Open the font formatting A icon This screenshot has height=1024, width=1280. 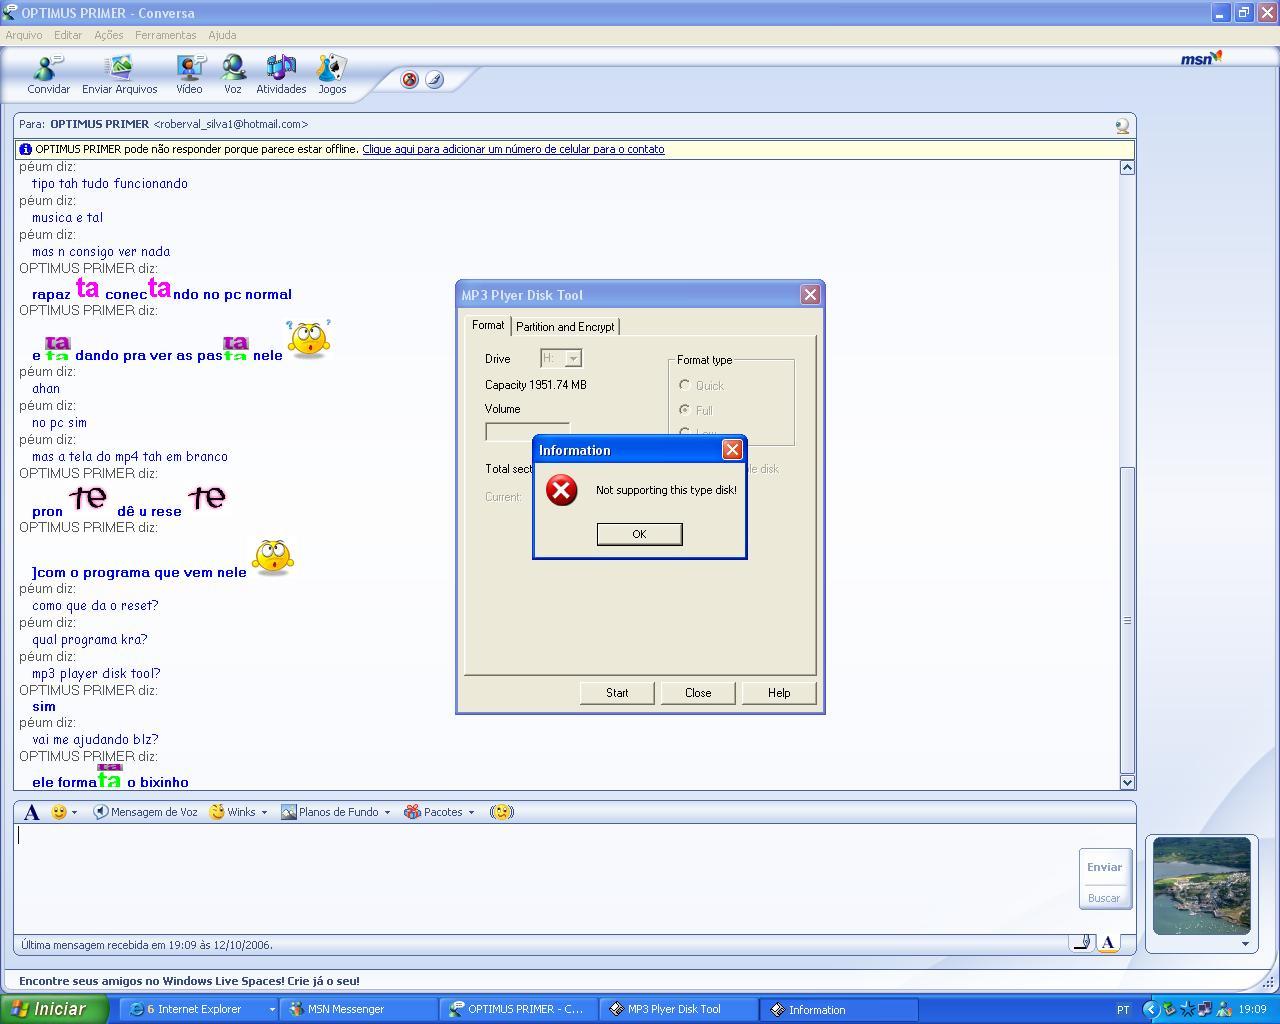[x=31, y=812]
